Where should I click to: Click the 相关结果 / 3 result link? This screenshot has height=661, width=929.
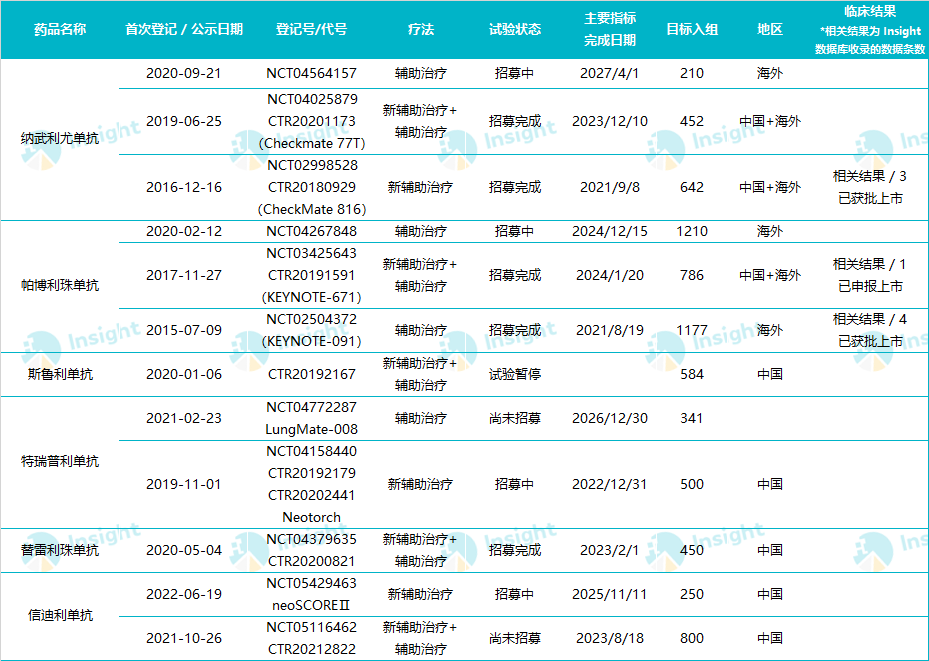point(869,177)
